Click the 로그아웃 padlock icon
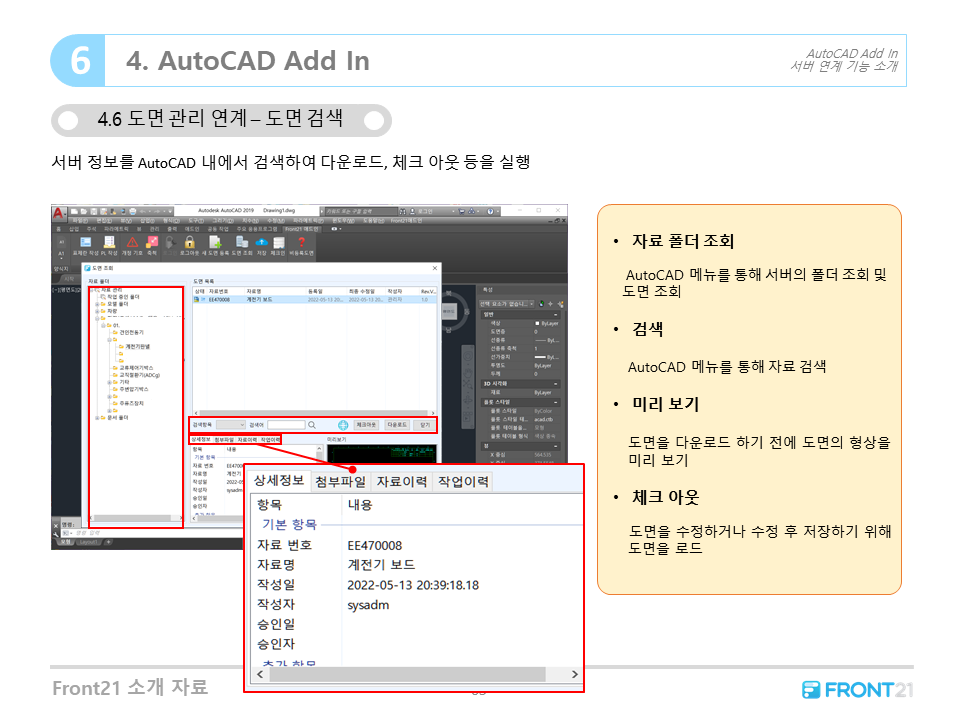Viewport: 960px width, 720px height. pyautogui.click(x=190, y=243)
